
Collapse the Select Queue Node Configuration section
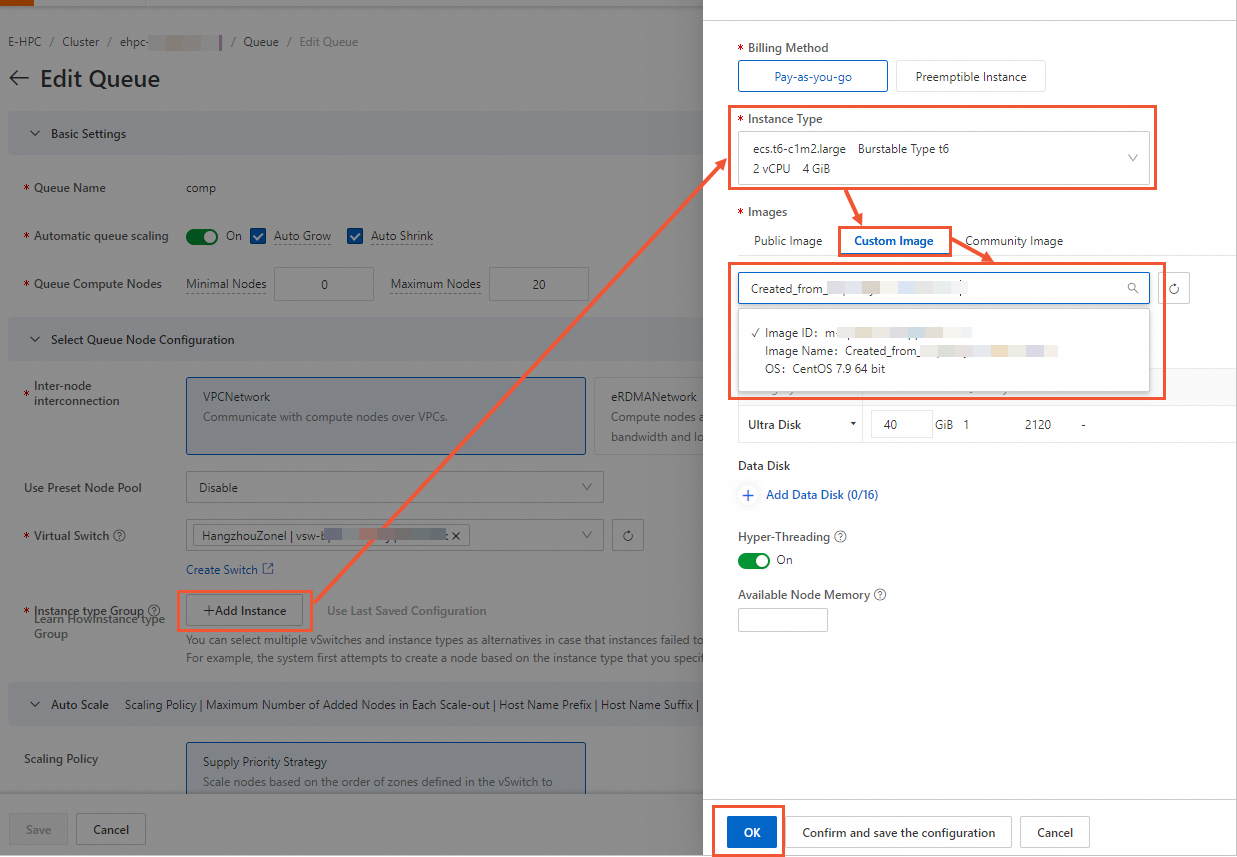[35, 340]
